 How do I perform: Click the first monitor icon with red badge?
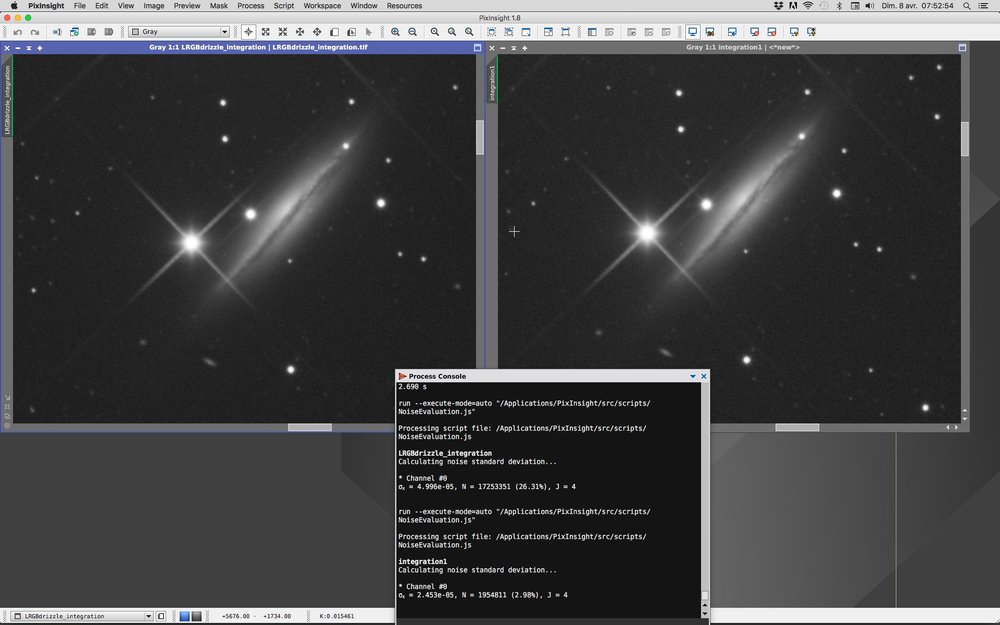coord(754,32)
